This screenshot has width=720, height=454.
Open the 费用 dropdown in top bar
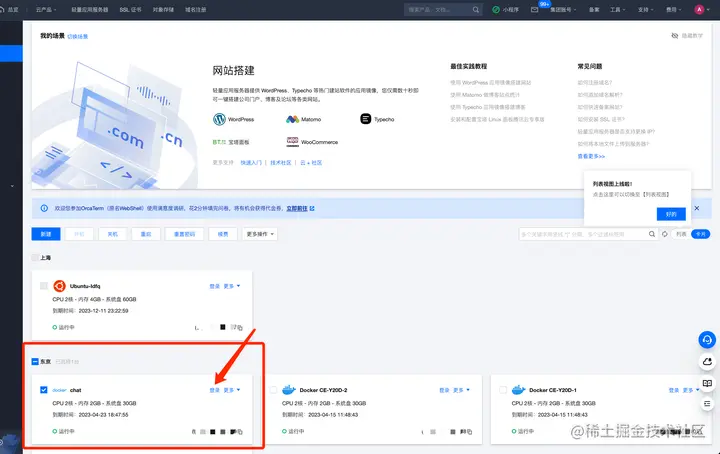(x=674, y=10)
